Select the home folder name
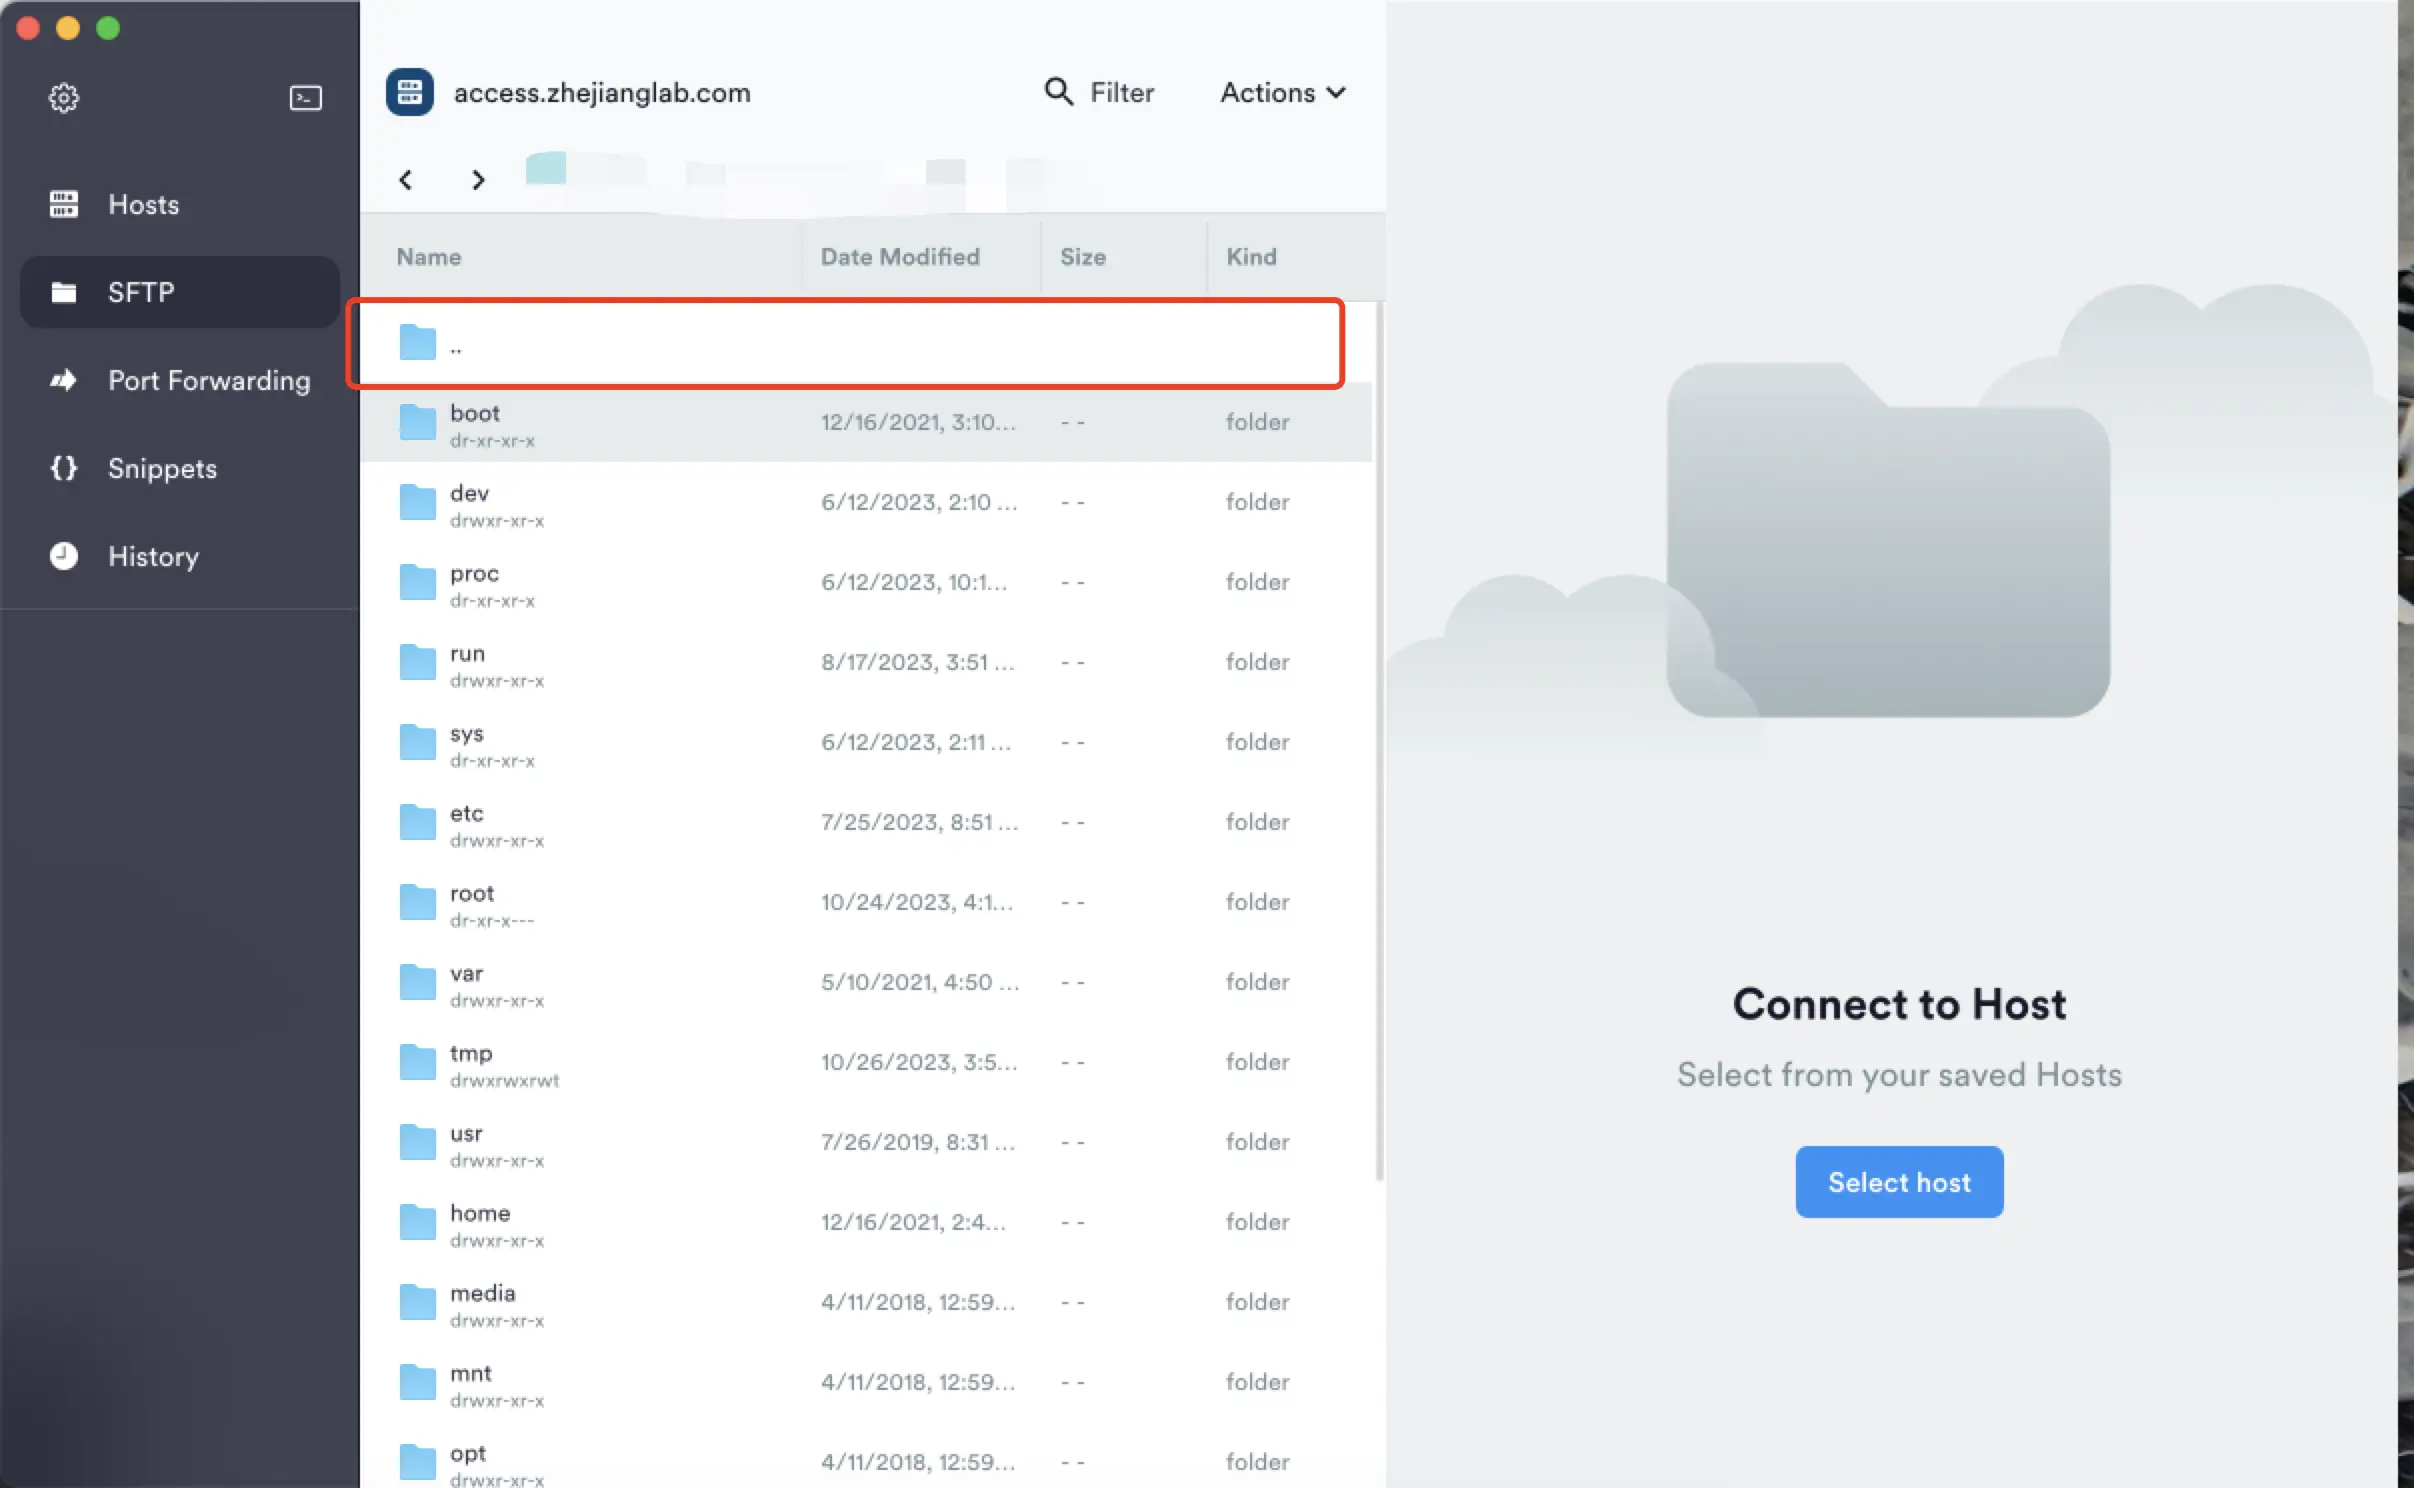The width and height of the screenshot is (2414, 1488). pyautogui.click(x=480, y=1213)
